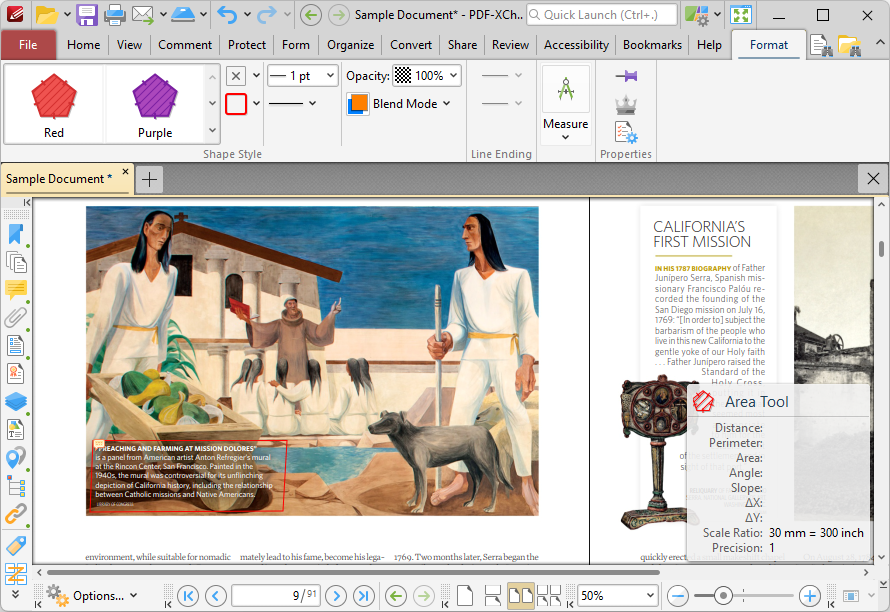Zoom out with the minus button
Image resolution: width=890 pixels, height=612 pixels.
678,596
